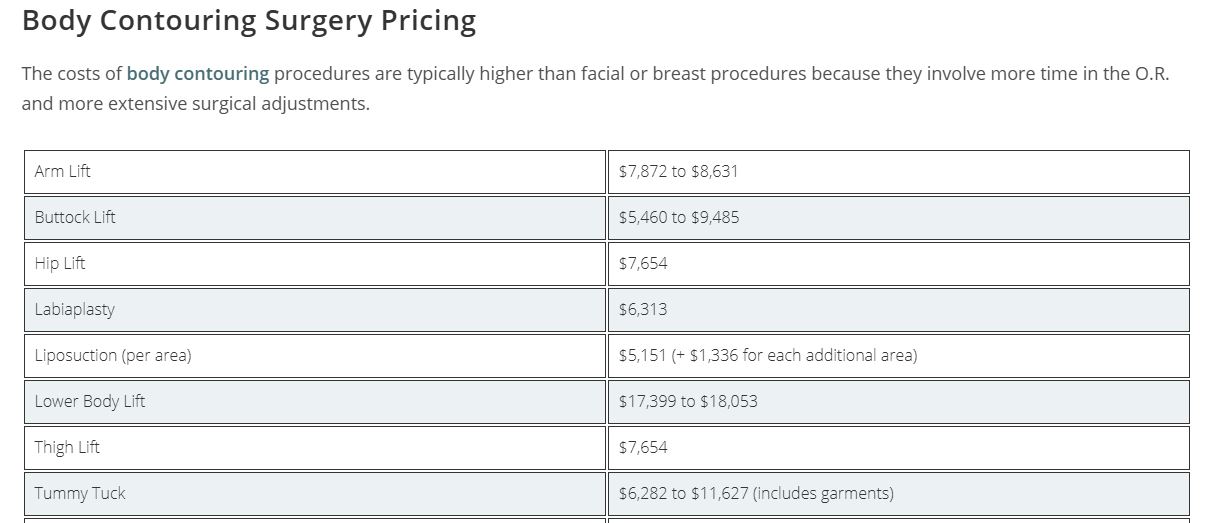The image size is (1212, 523).
Task: Select the Tummy Tuck table cell
Action: [315, 494]
